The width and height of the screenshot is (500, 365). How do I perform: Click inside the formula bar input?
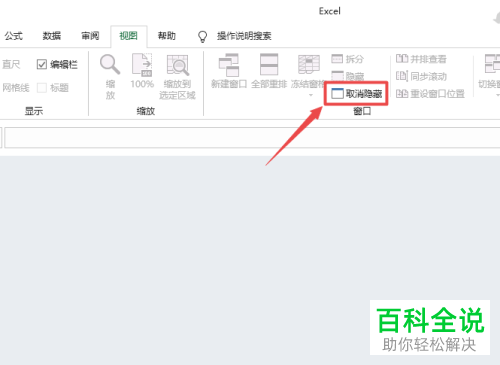click(252, 138)
